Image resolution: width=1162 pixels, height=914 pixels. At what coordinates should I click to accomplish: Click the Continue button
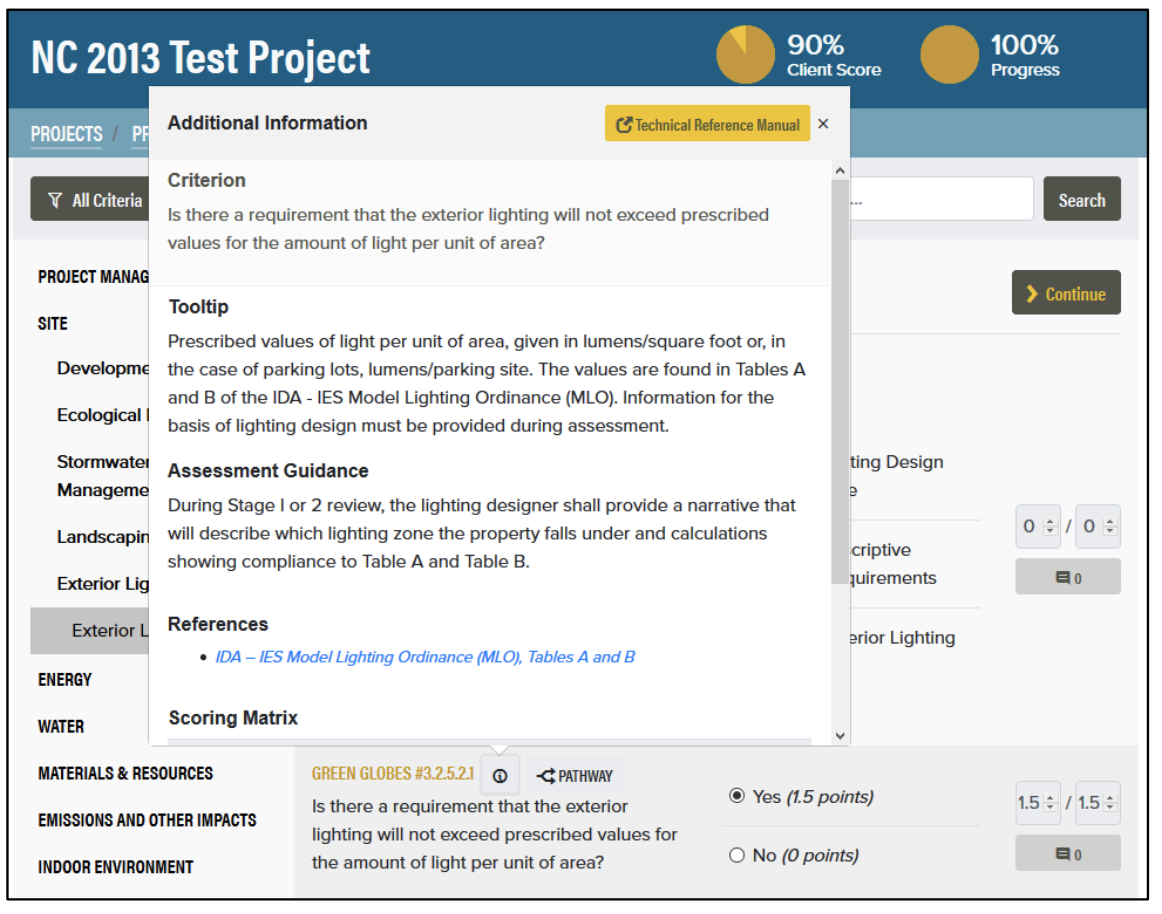click(1065, 294)
